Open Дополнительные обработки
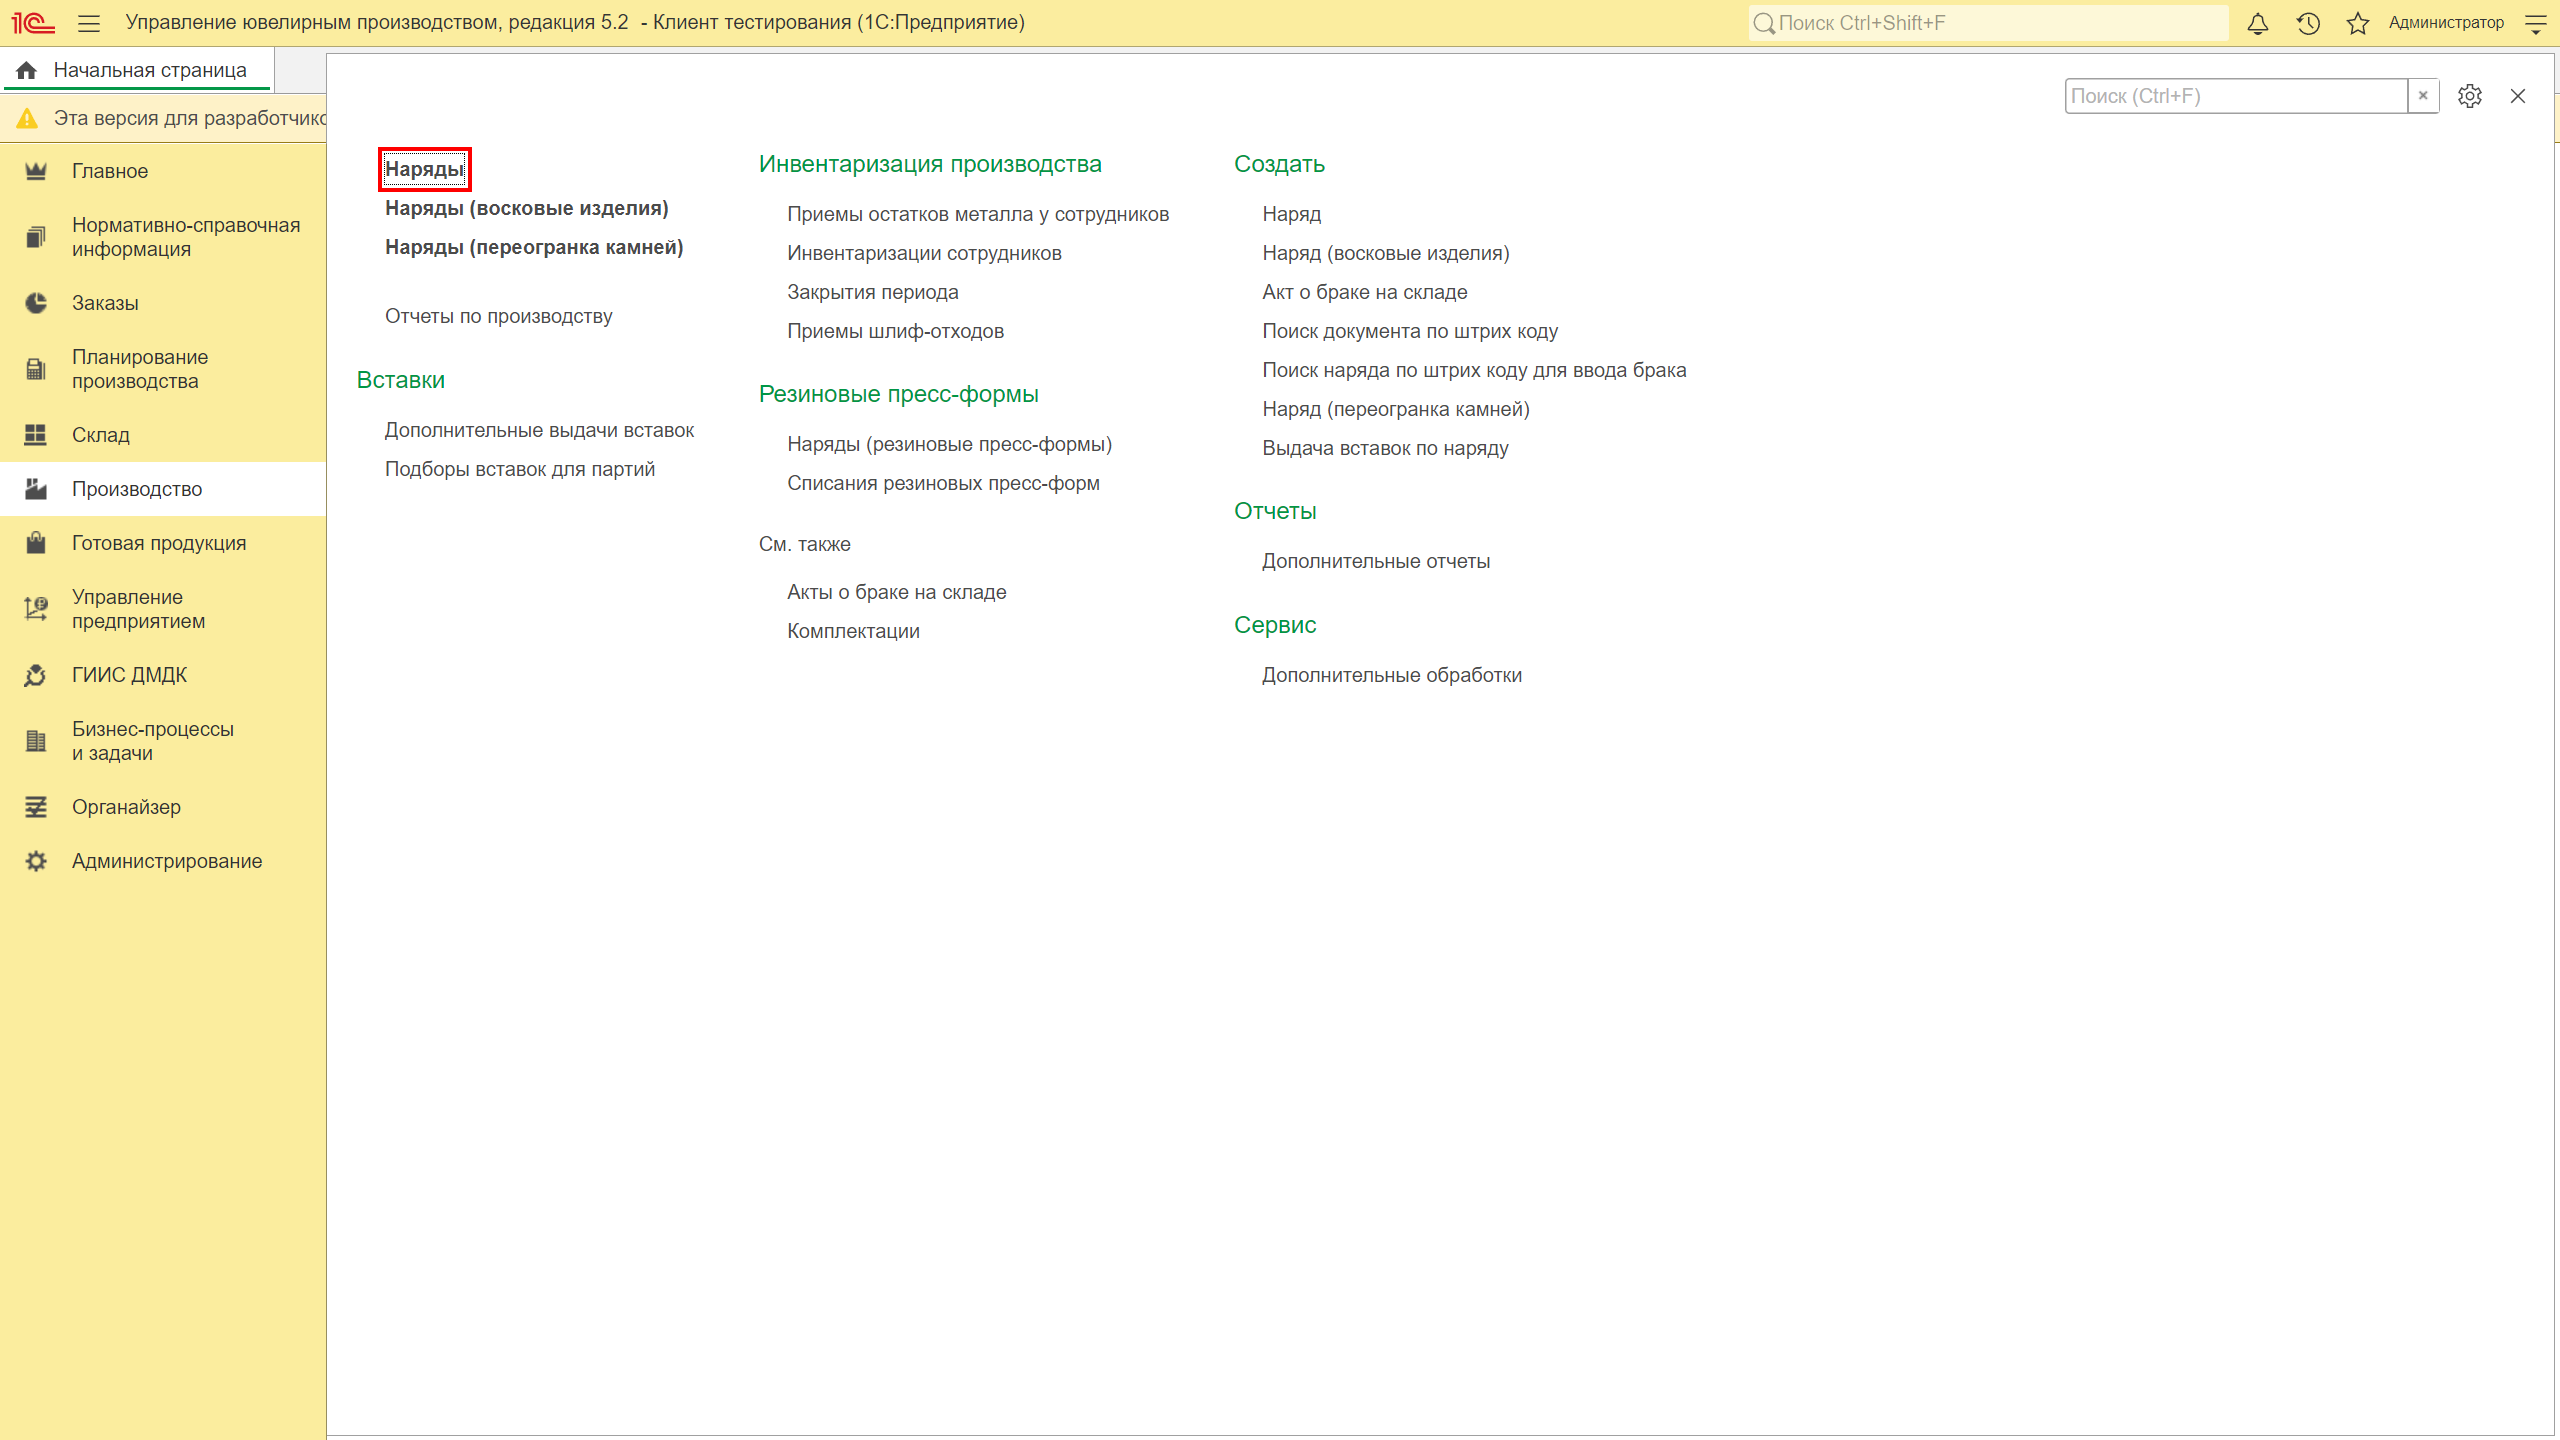This screenshot has width=2560, height=1440. [1392, 675]
